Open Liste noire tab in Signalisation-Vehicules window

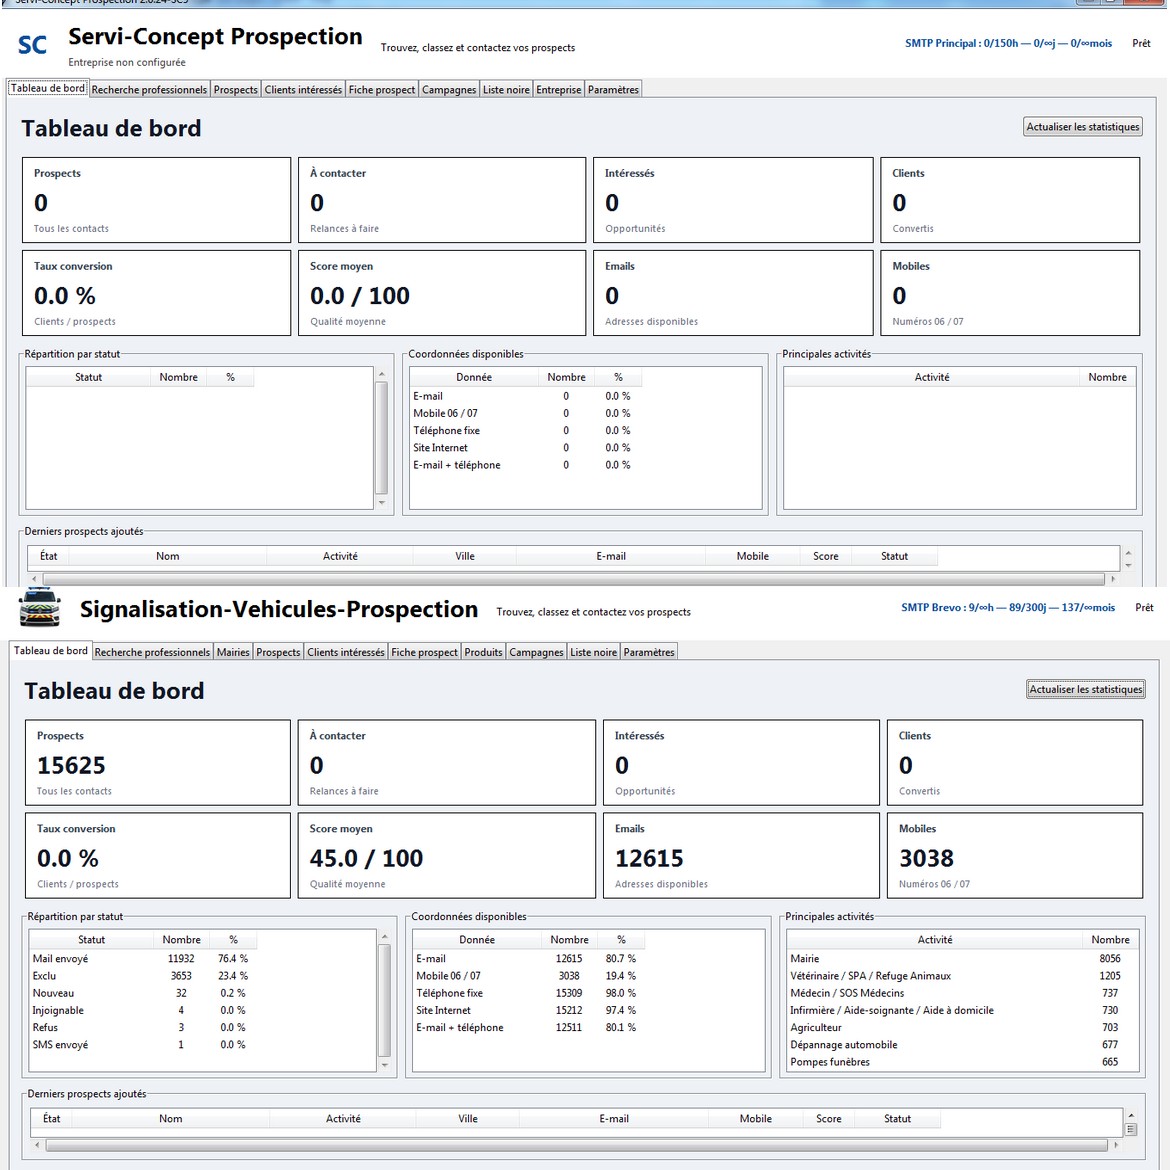594,652
